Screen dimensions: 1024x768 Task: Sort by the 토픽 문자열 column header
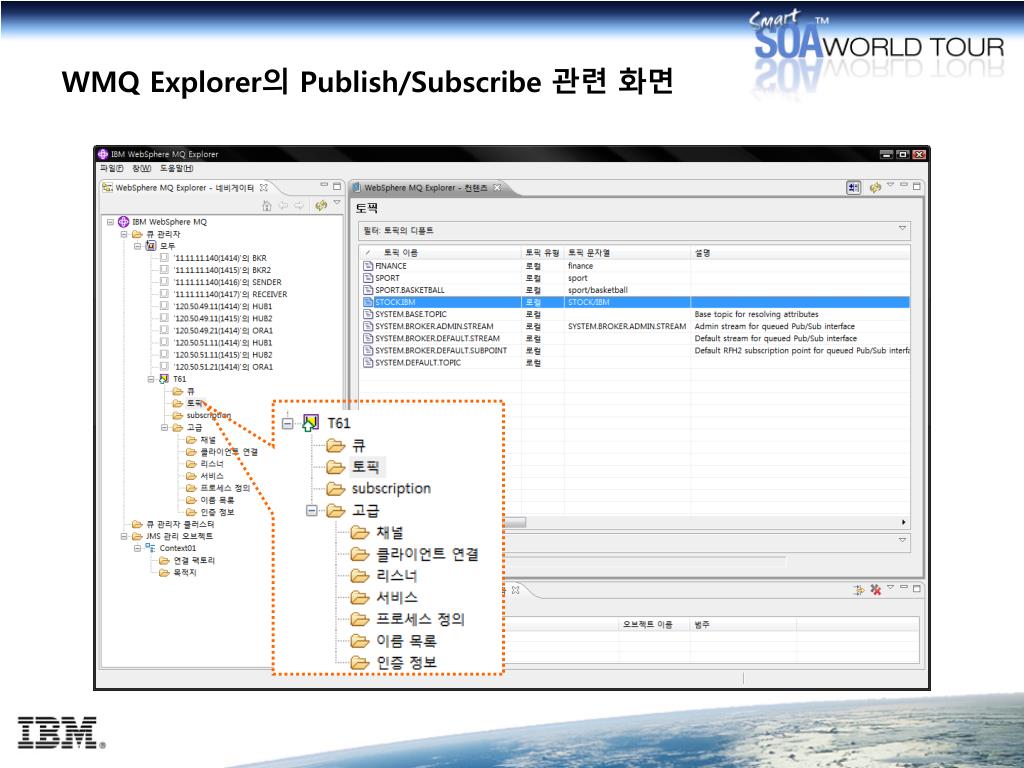tap(628, 253)
